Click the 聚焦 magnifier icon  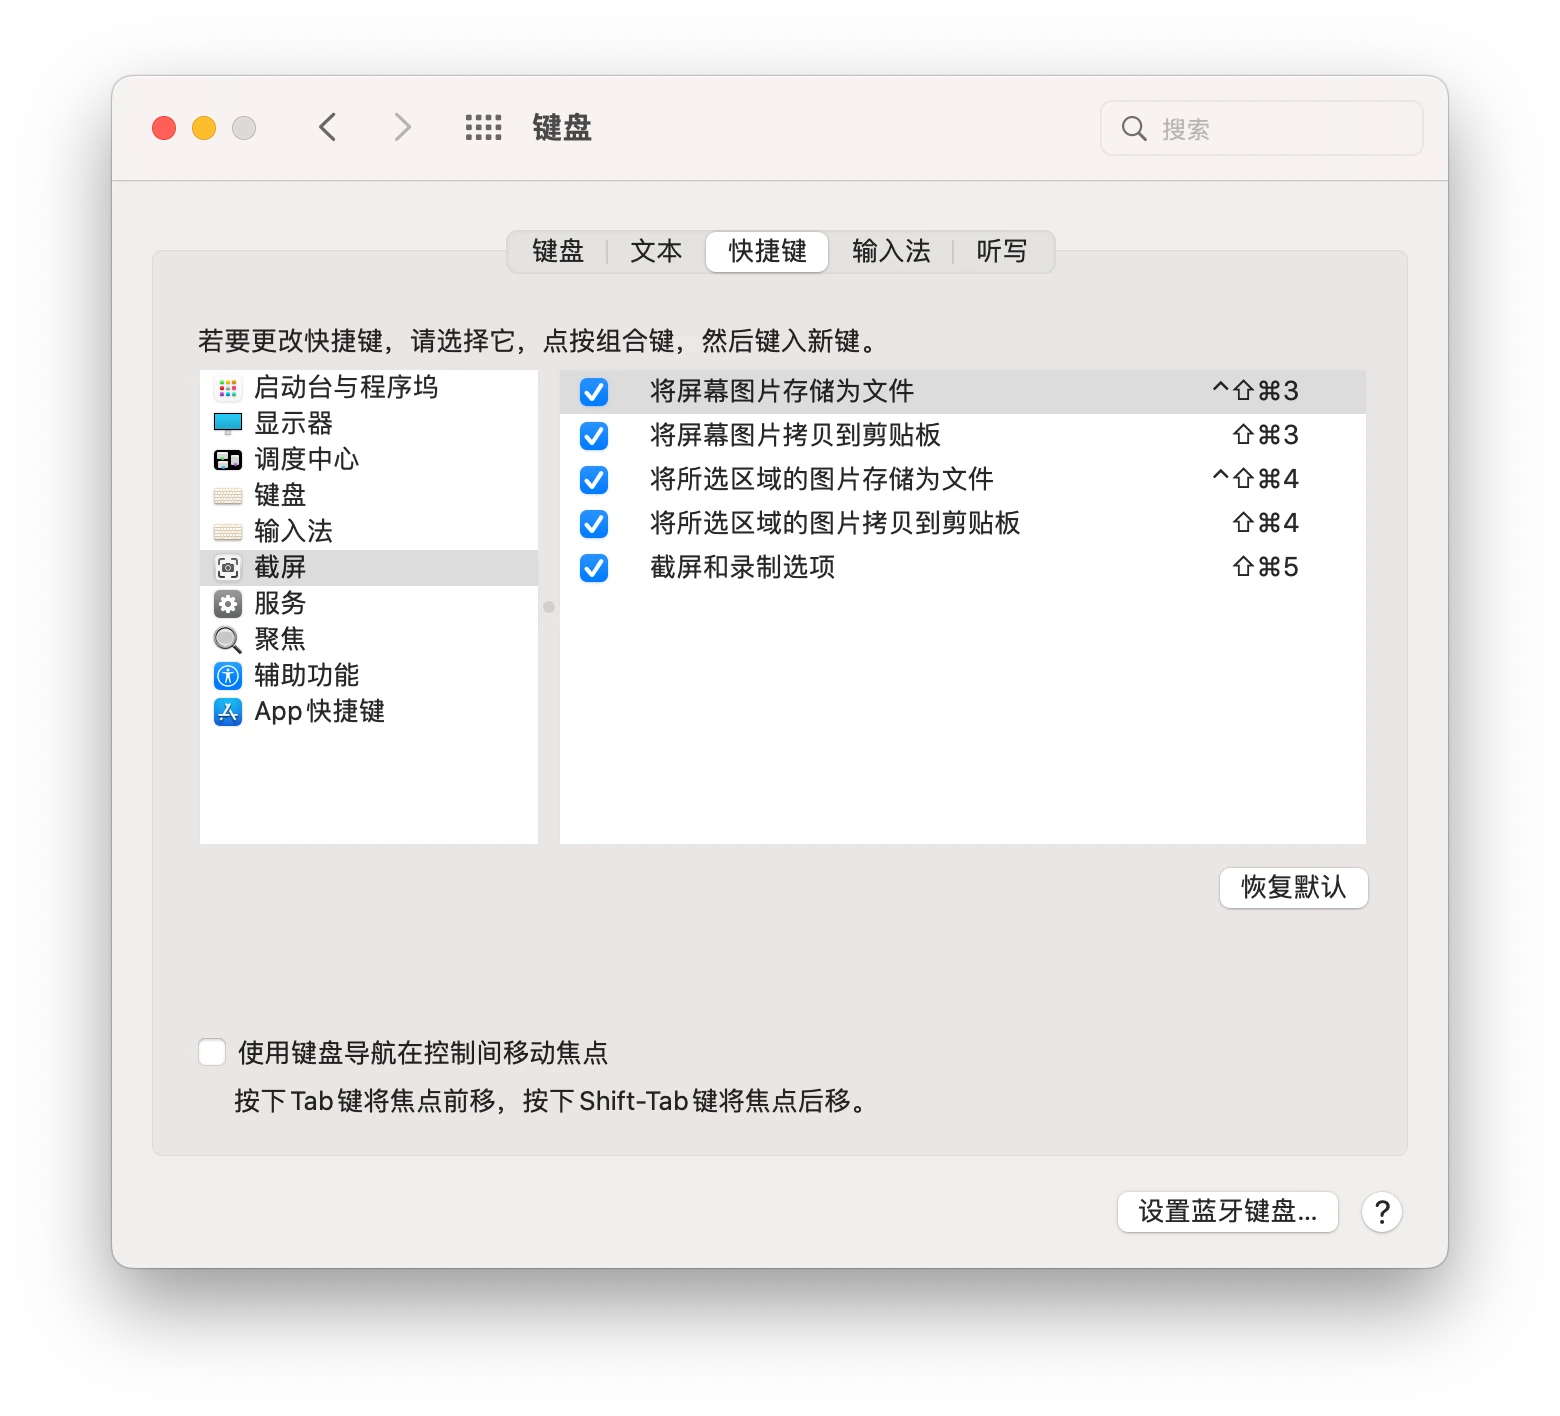click(228, 640)
